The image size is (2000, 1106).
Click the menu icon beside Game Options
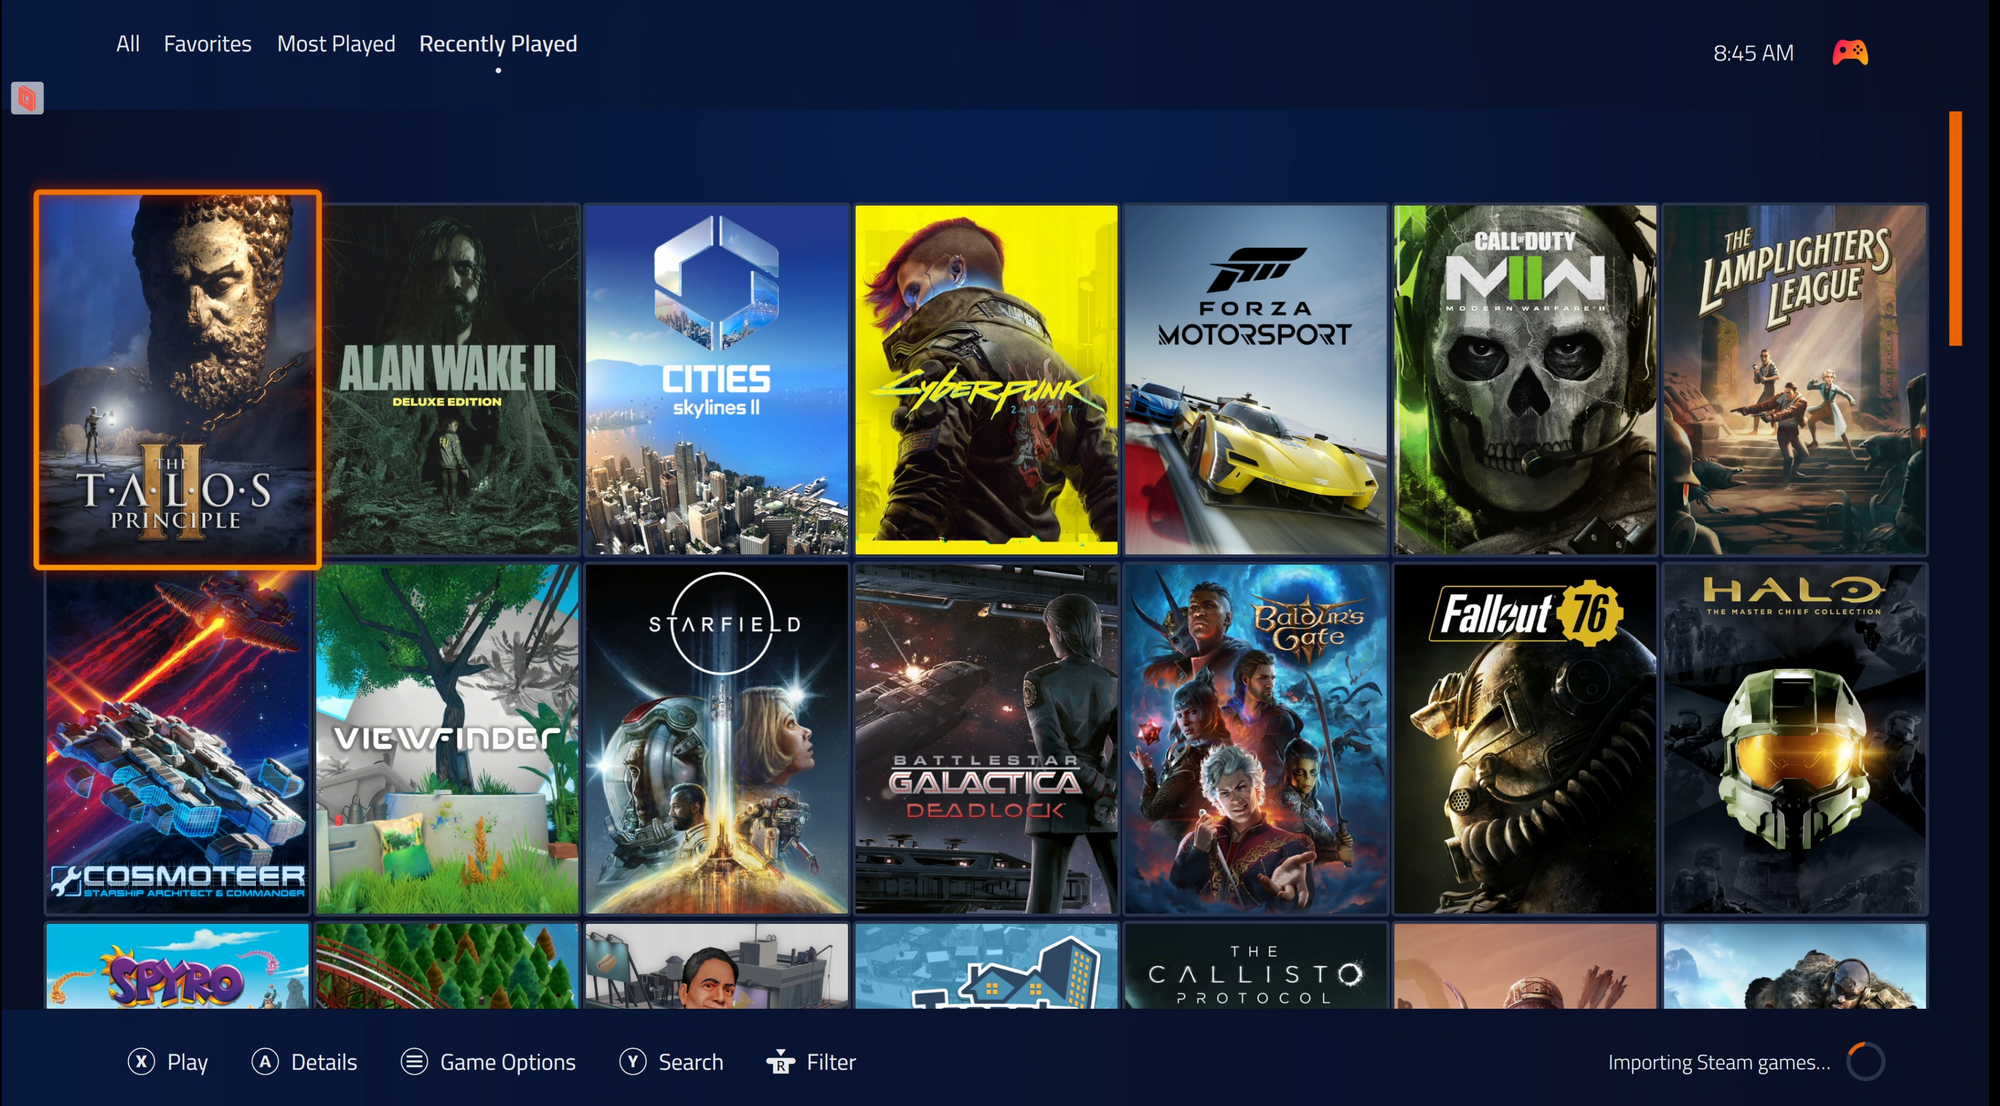coord(414,1061)
